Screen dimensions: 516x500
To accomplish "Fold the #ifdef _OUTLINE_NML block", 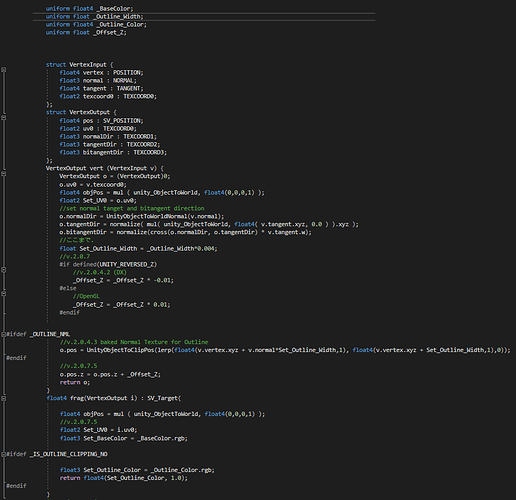I will pyautogui.click(x=3, y=334).
